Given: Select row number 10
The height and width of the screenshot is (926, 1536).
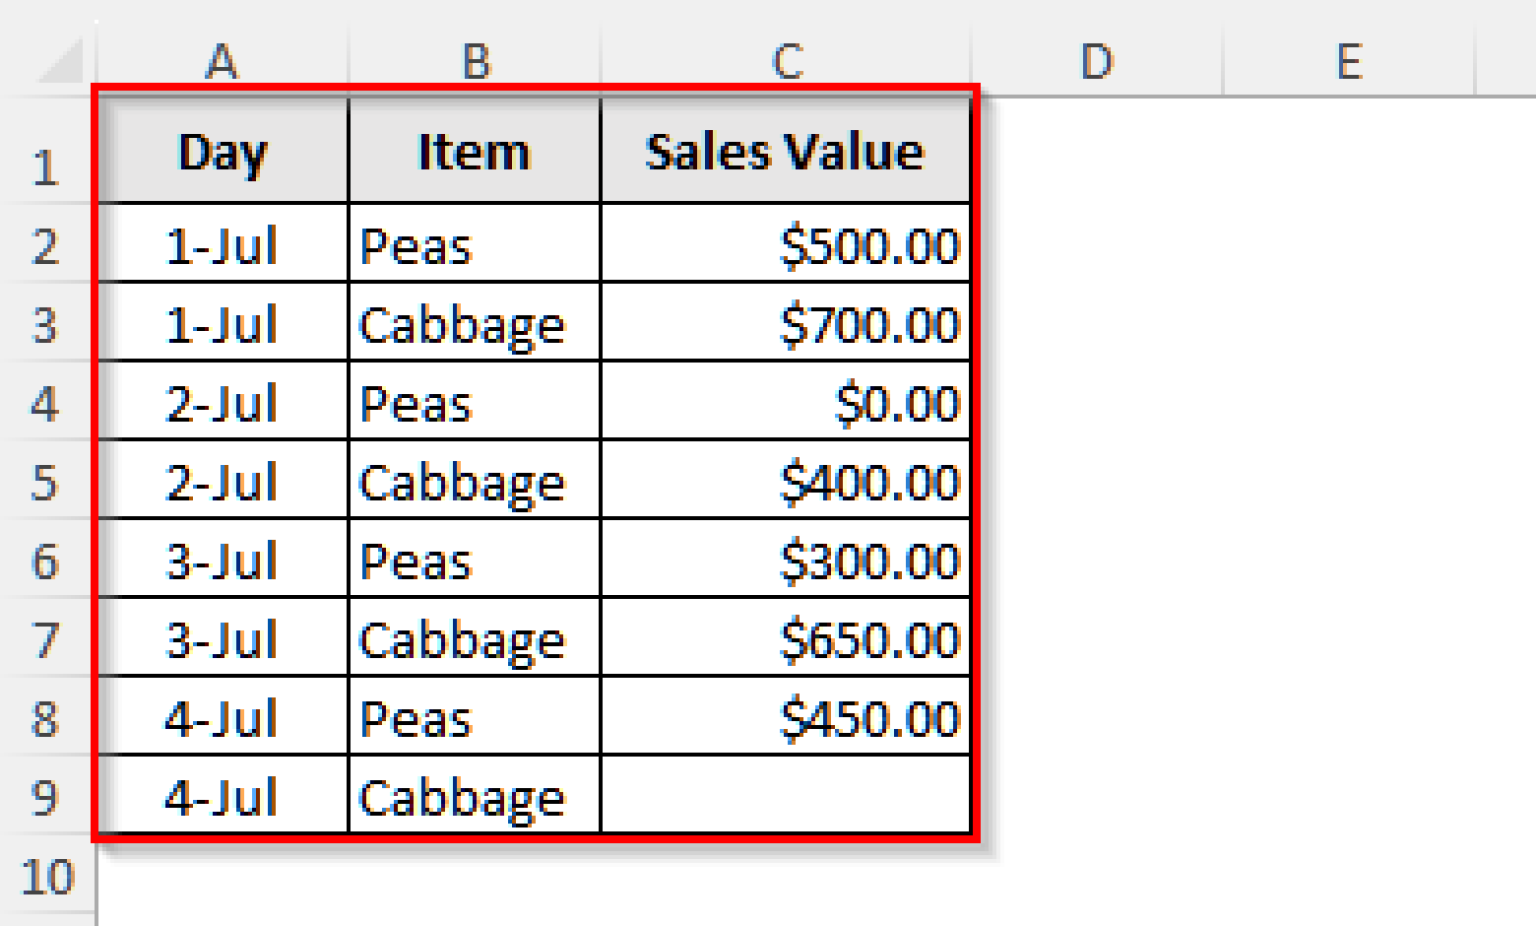Looking at the screenshot, I should [x=45, y=875].
